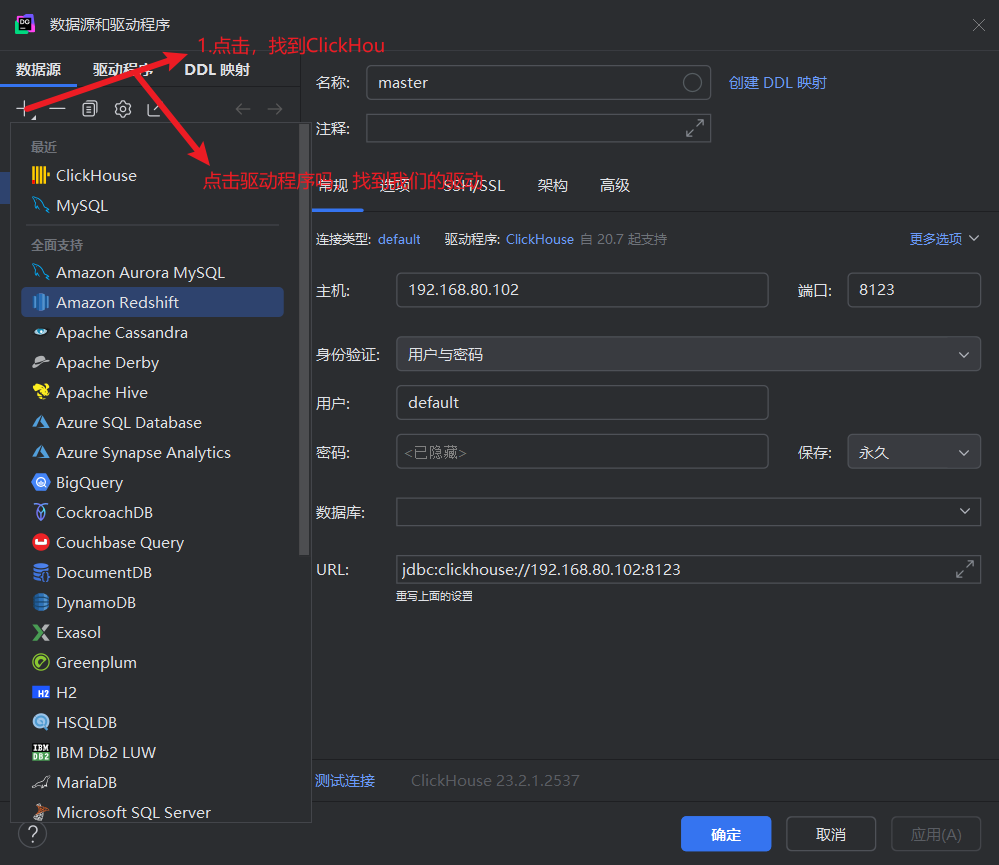999x865 pixels.
Task: Close the data sources dialog
Action: (979, 25)
